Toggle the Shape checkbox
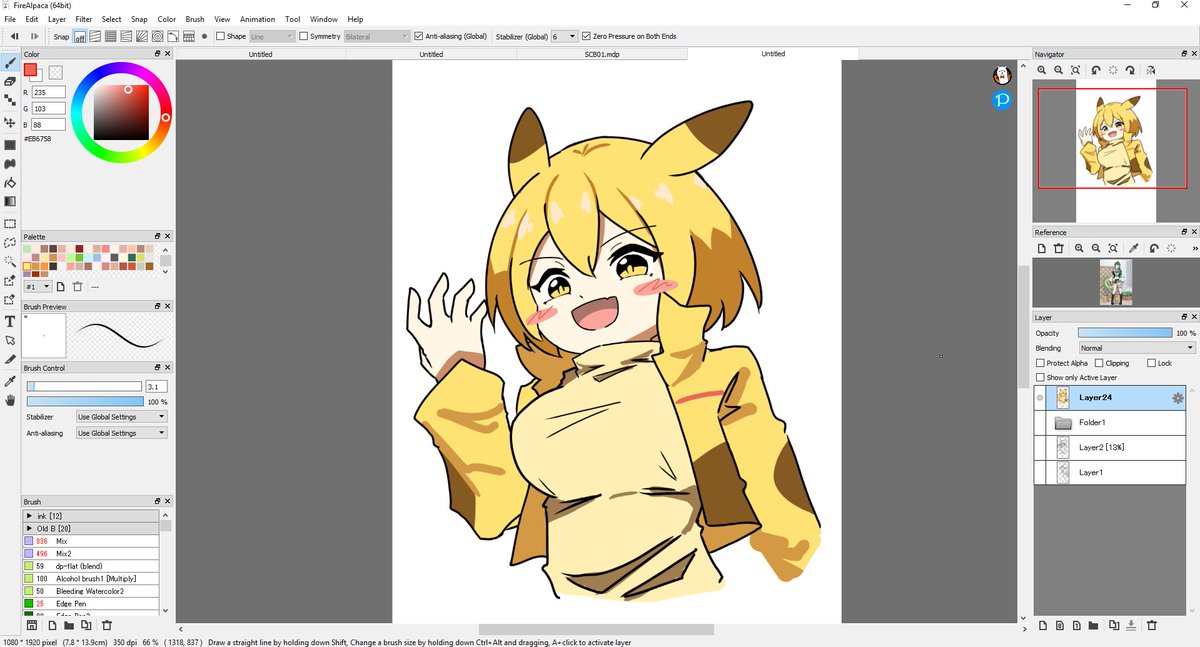This screenshot has width=1200, height=647. click(x=220, y=36)
